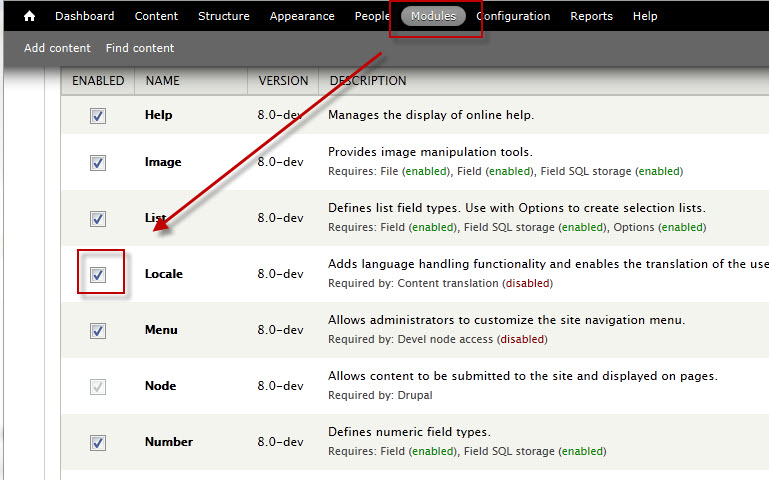The width and height of the screenshot is (769, 480).
Task: Open the Reports menu
Action: (591, 16)
